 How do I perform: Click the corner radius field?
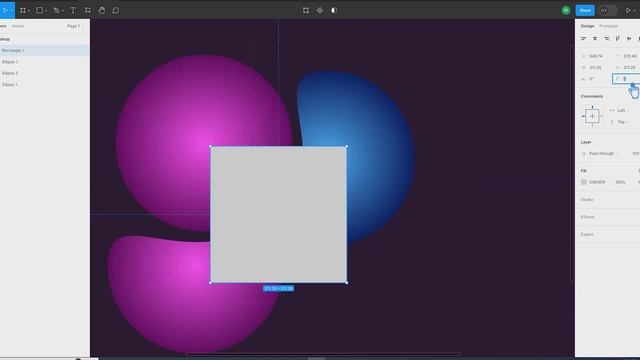[626, 79]
